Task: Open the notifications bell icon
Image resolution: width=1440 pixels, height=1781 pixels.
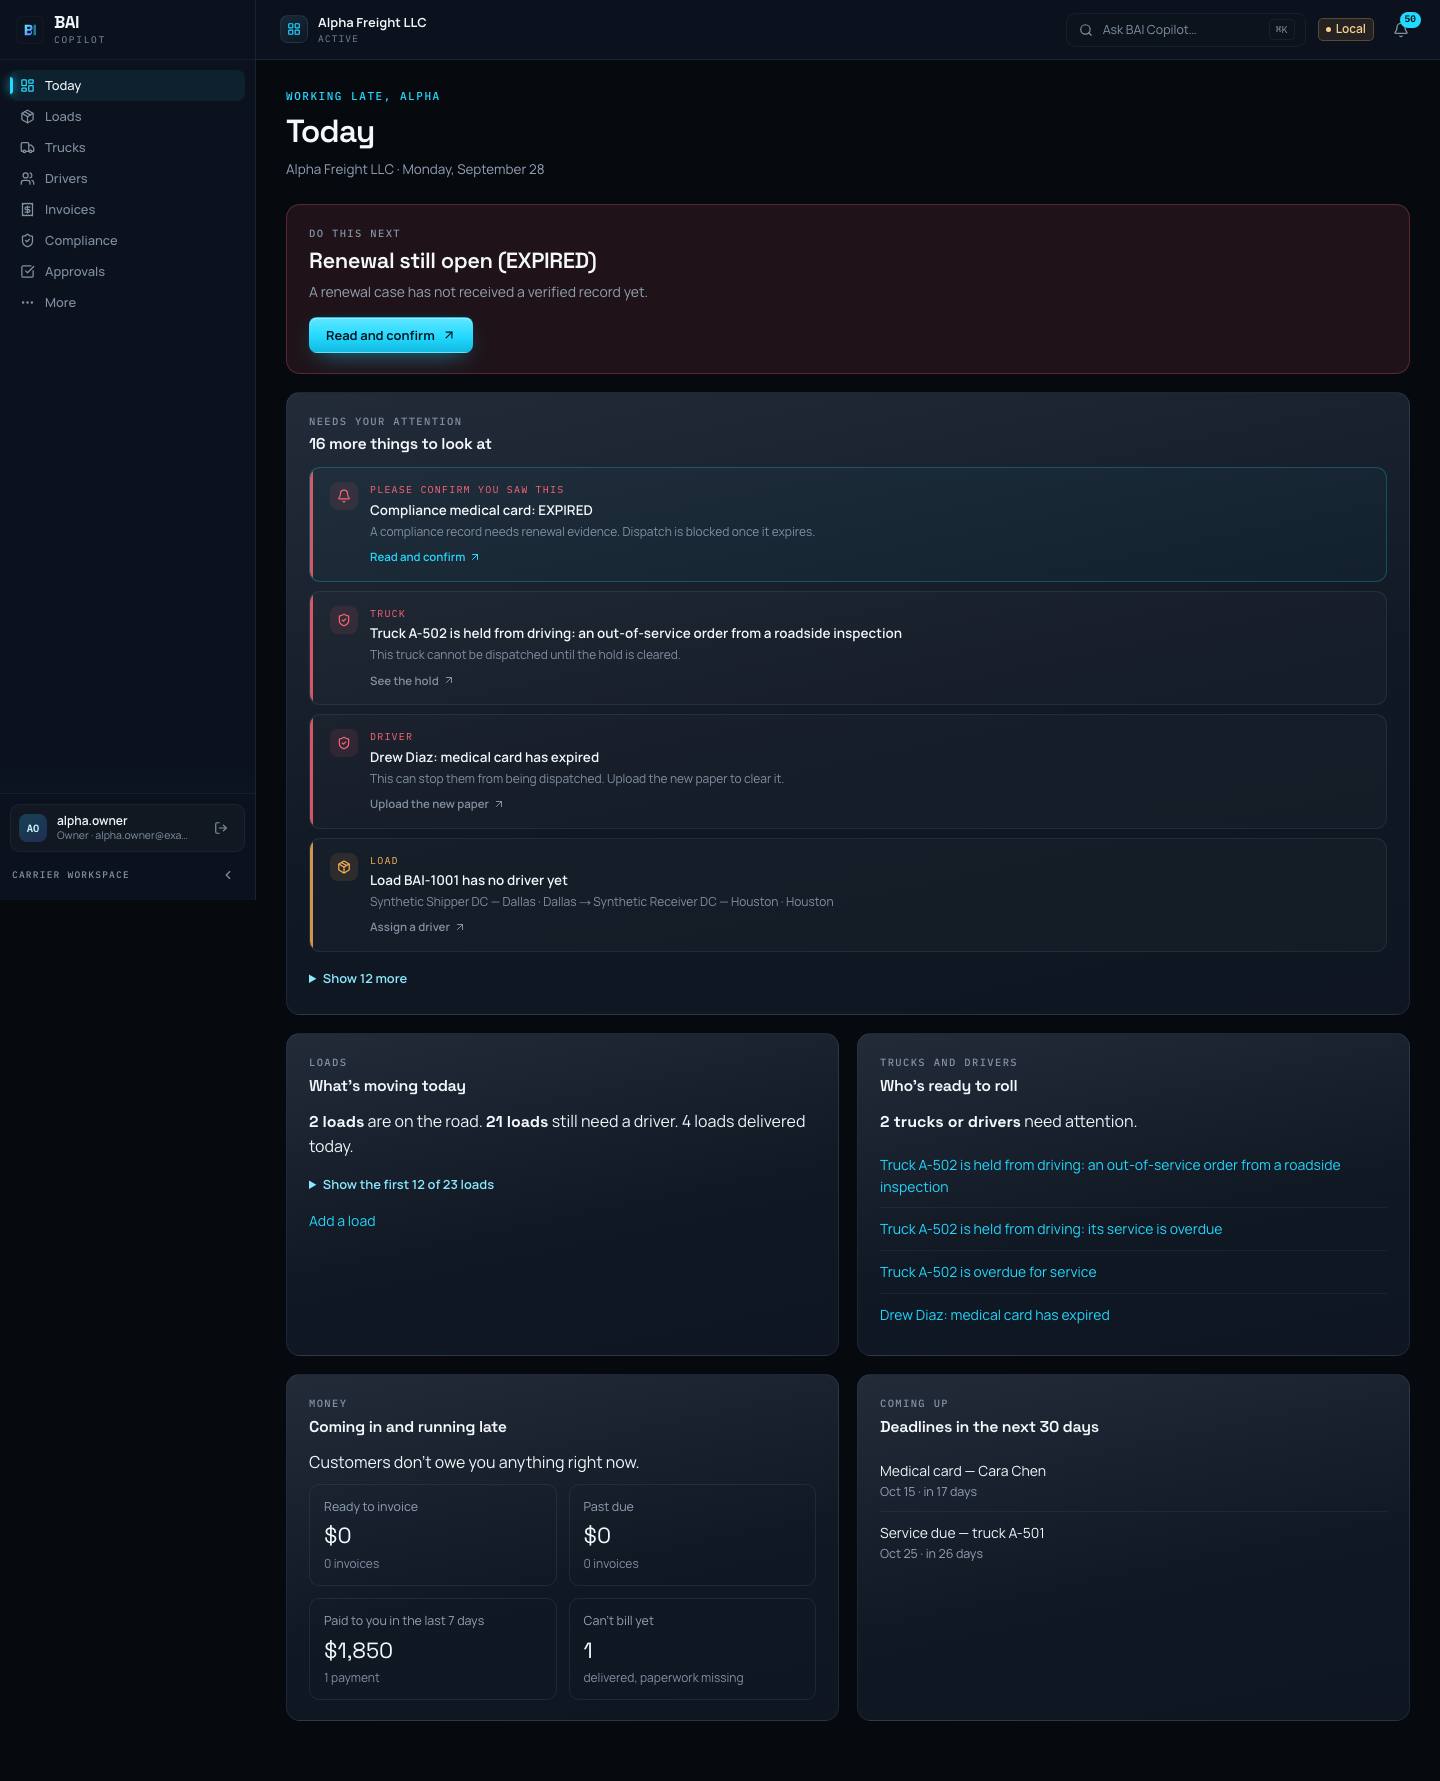Action: (x=1401, y=30)
